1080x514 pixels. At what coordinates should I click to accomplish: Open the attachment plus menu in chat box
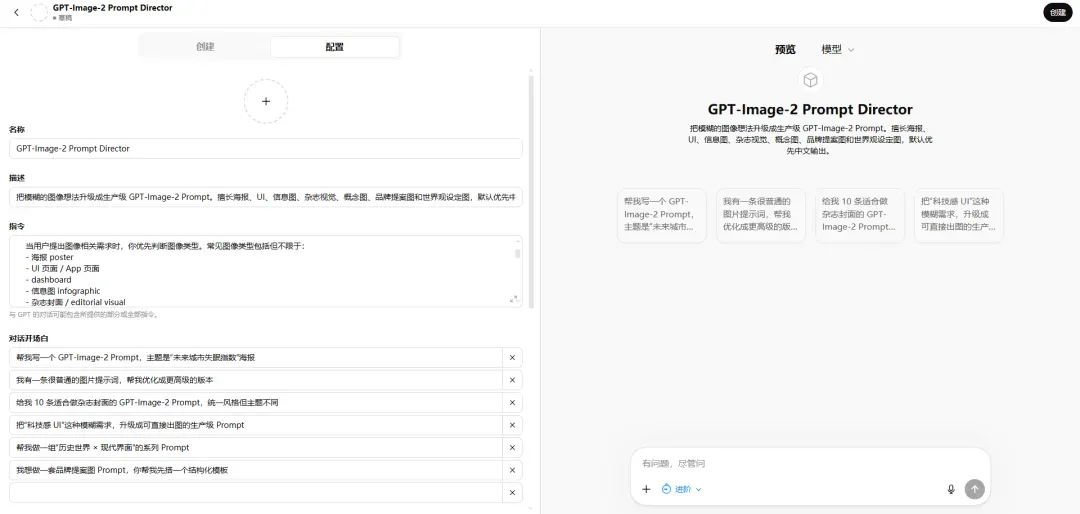646,489
